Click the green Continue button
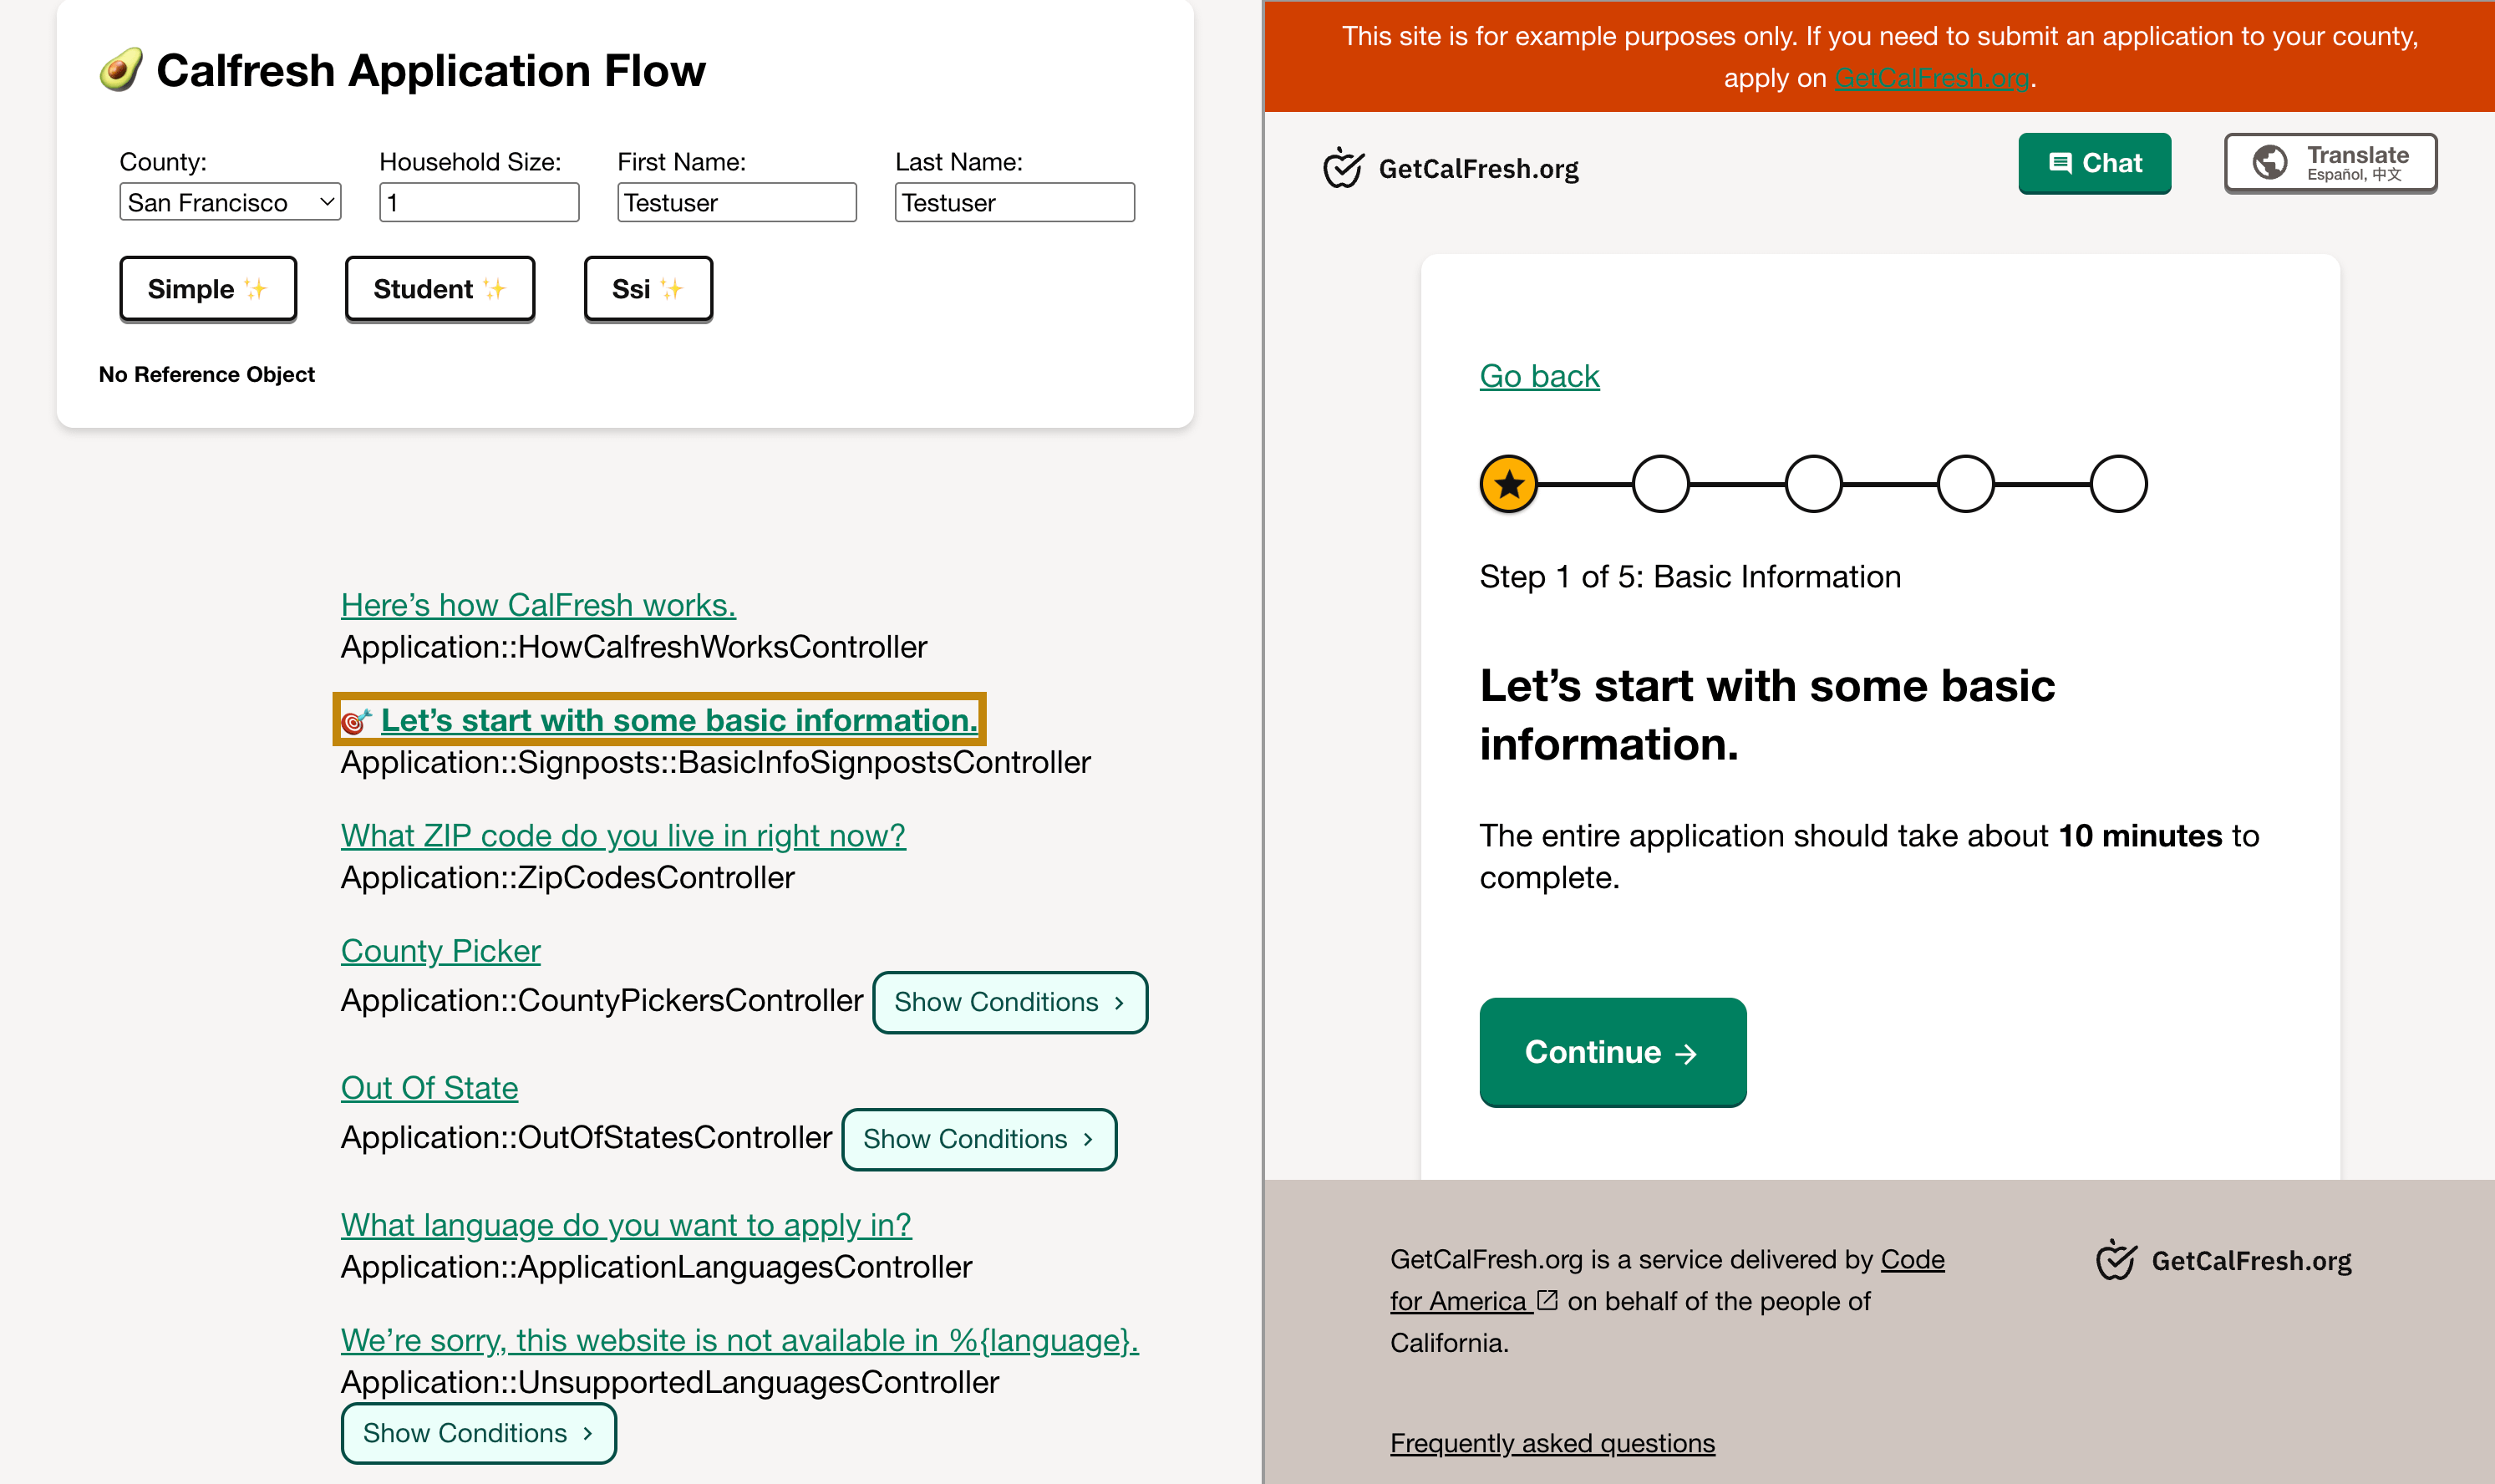The image size is (2495, 1484). coord(1612,1052)
